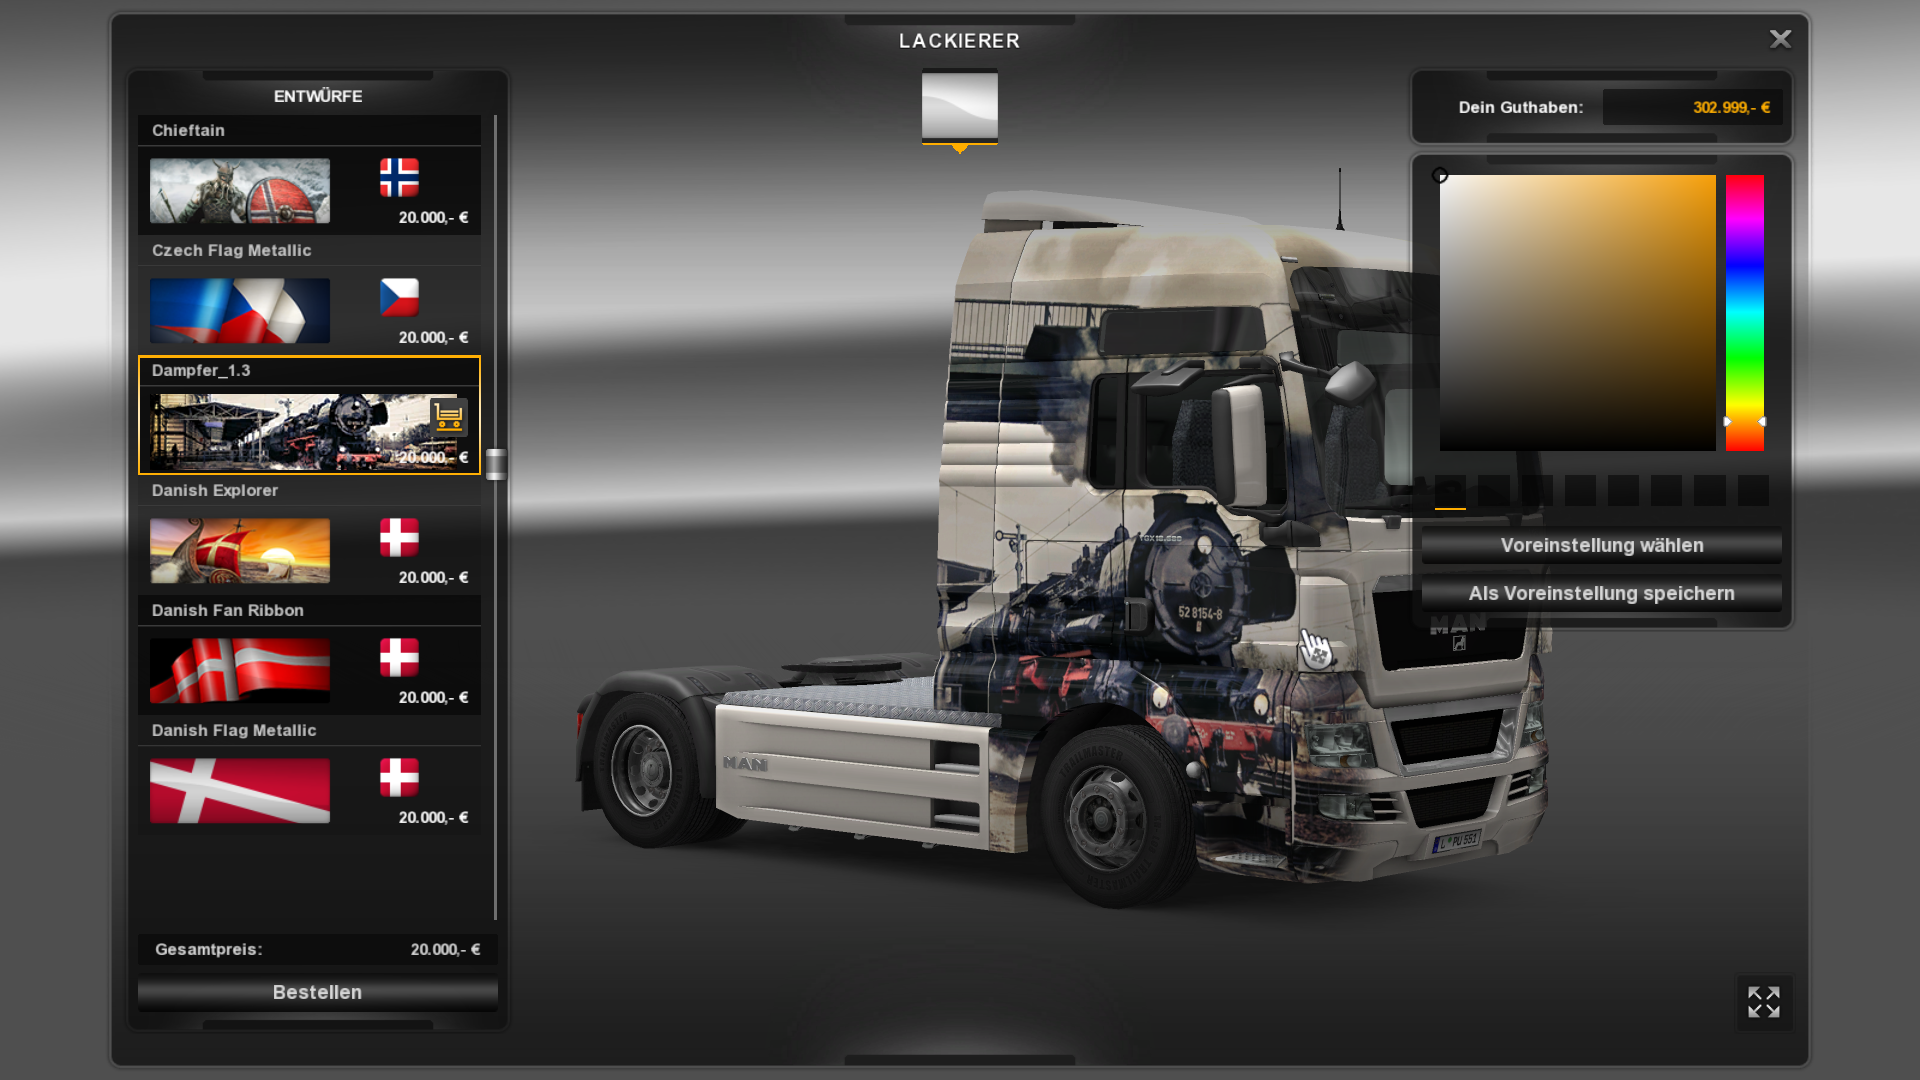Select the underlined first preset color slot
The width and height of the screenshot is (1920, 1080).
click(x=1450, y=491)
